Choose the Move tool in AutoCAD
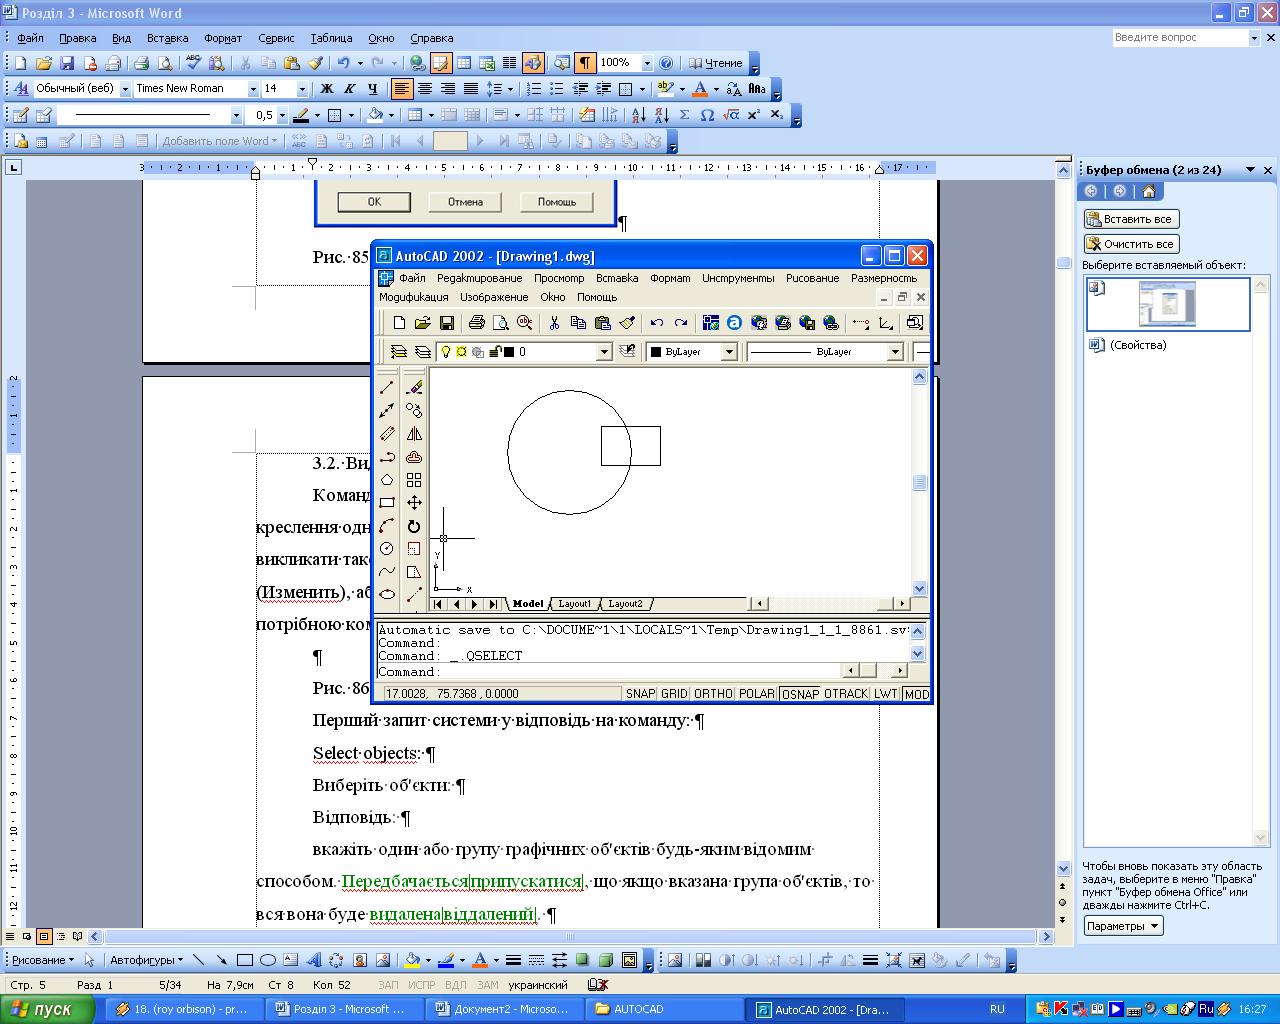1280x1024 pixels. point(414,502)
